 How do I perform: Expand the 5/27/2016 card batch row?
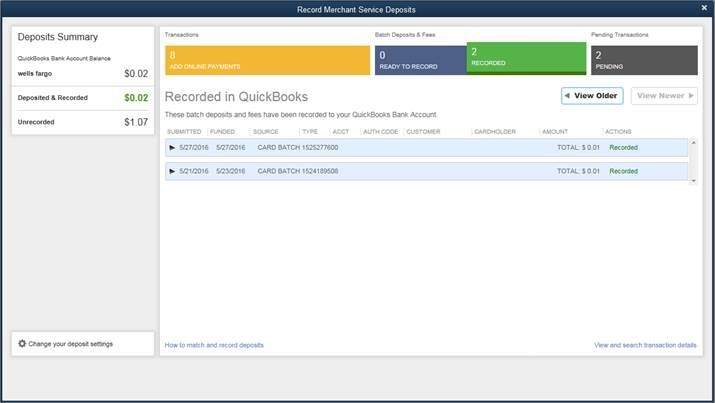172,148
